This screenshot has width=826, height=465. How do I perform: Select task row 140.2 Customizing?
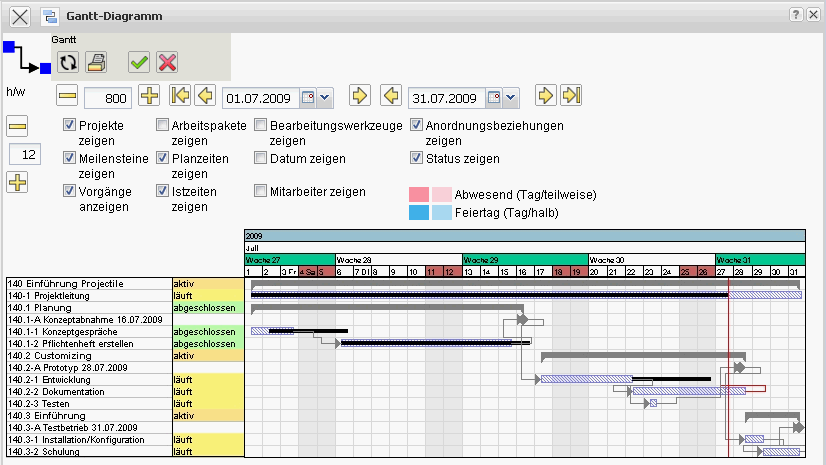click(x=89, y=355)
